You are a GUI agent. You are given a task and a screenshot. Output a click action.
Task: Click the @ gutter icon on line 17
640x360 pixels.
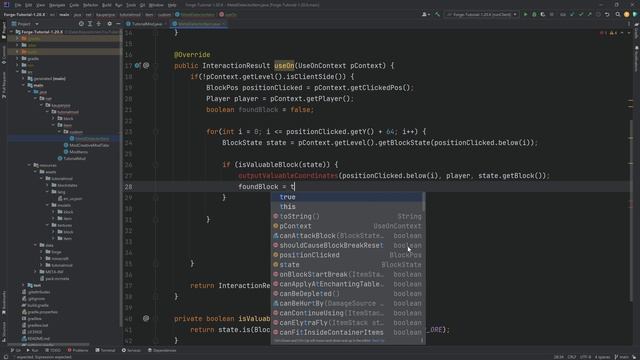(146, 65)
